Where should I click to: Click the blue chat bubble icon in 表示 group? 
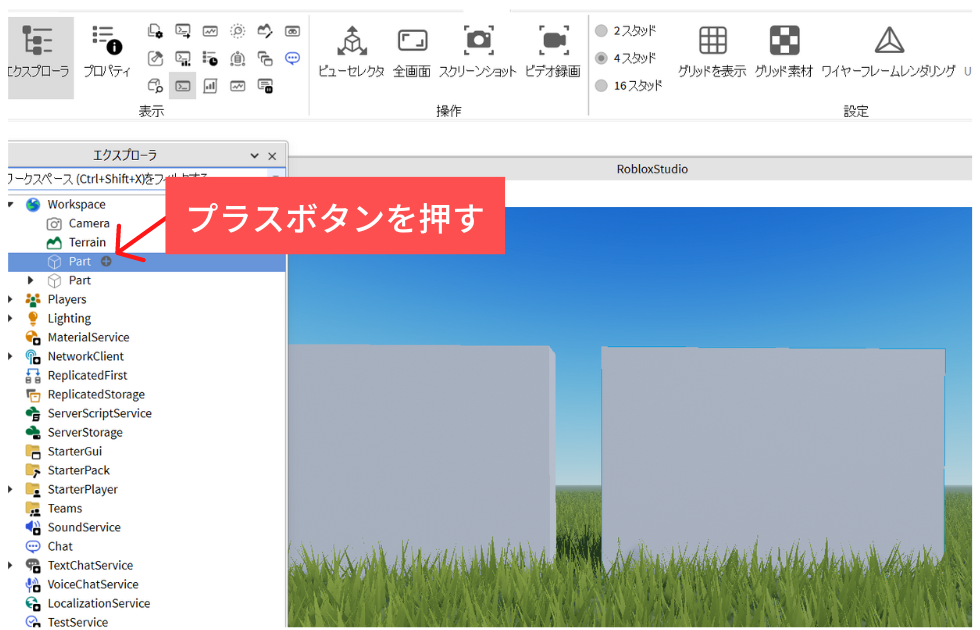(292, 58)
